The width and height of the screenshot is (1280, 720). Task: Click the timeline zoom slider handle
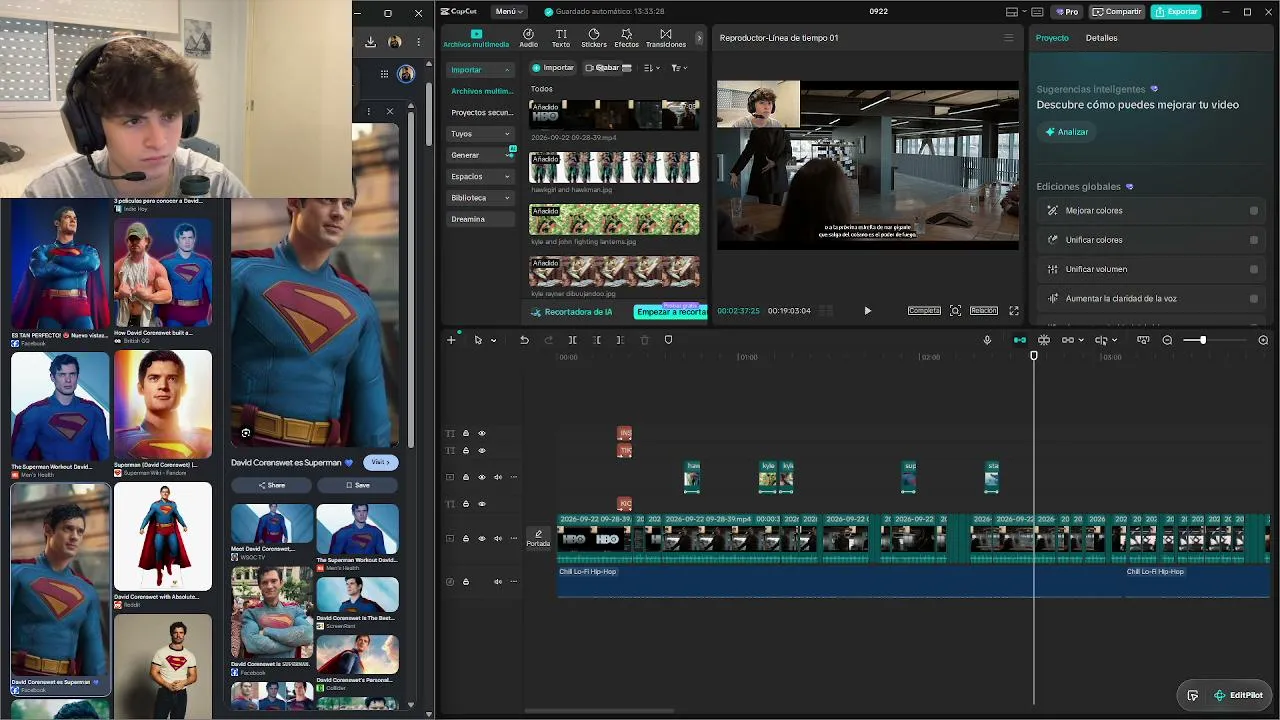pyautogui.click(x=1203, y=340)
